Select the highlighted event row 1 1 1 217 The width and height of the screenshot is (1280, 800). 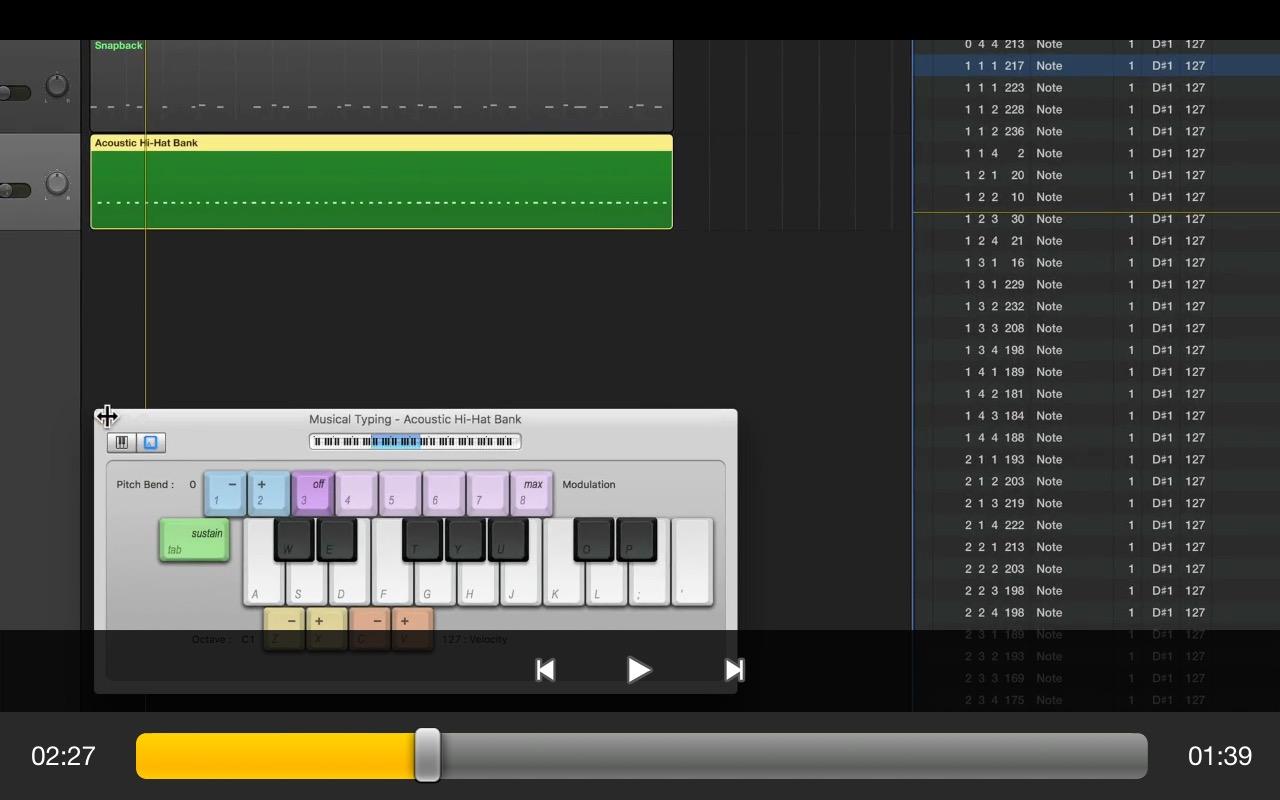[1096, 66]
